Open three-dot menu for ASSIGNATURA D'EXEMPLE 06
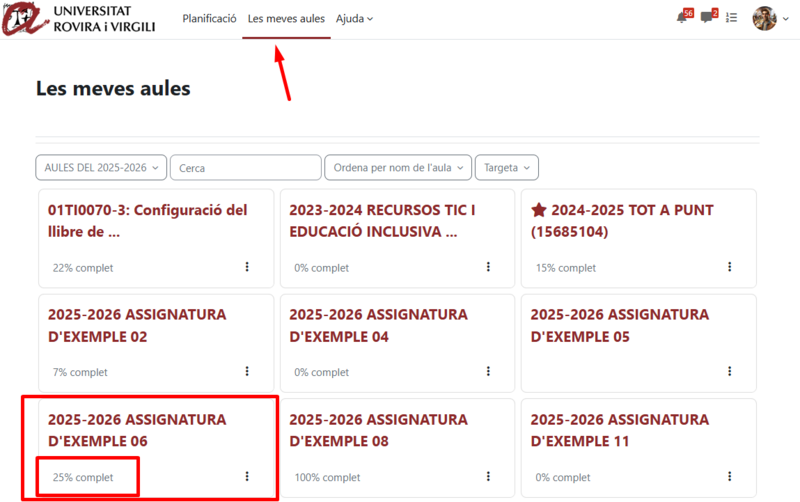 point(247,477)
